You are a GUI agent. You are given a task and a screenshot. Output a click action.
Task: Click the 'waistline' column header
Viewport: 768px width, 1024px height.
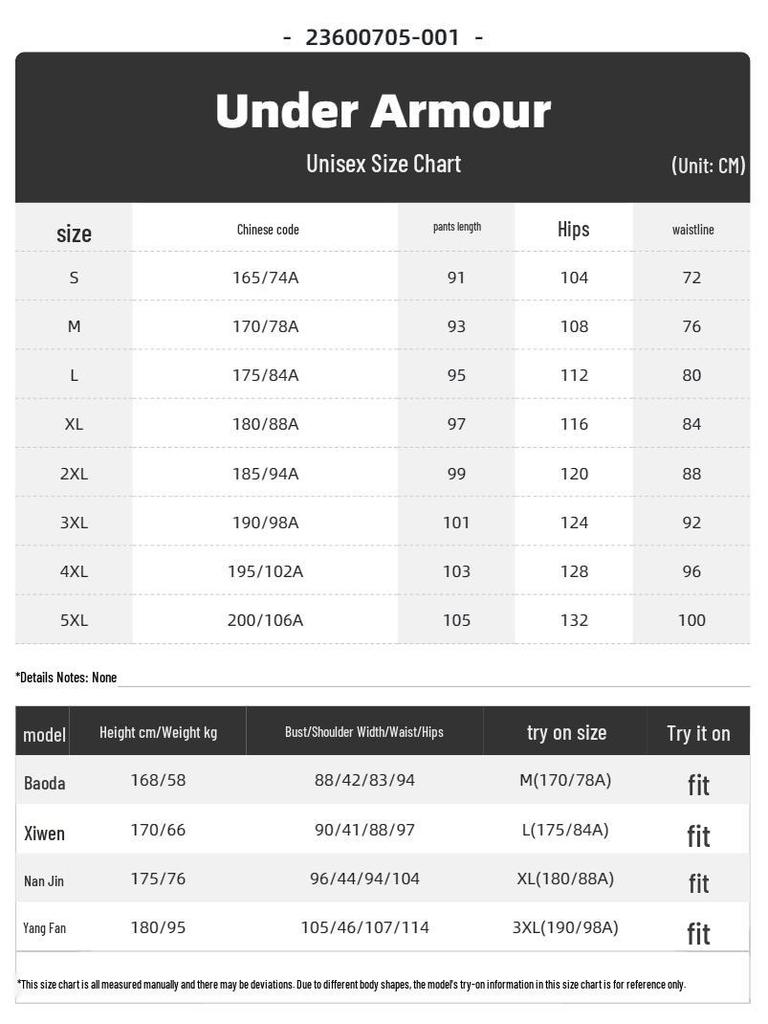pos(693,229)
